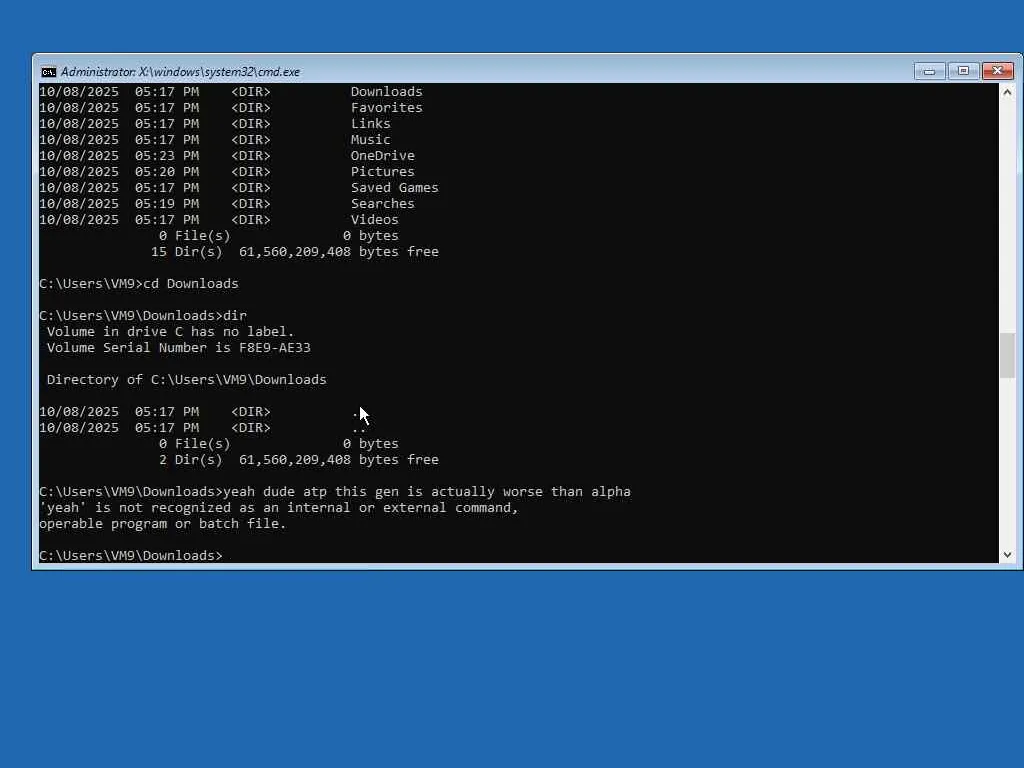Image resolution: width=1024 pixels, height=768 pixels.
Task: Click the scrollbar down arrow
Action: 1007,554
